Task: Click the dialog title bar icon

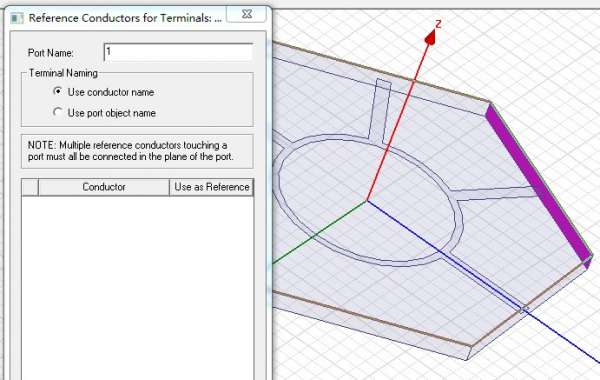Action: pos(17,18)
